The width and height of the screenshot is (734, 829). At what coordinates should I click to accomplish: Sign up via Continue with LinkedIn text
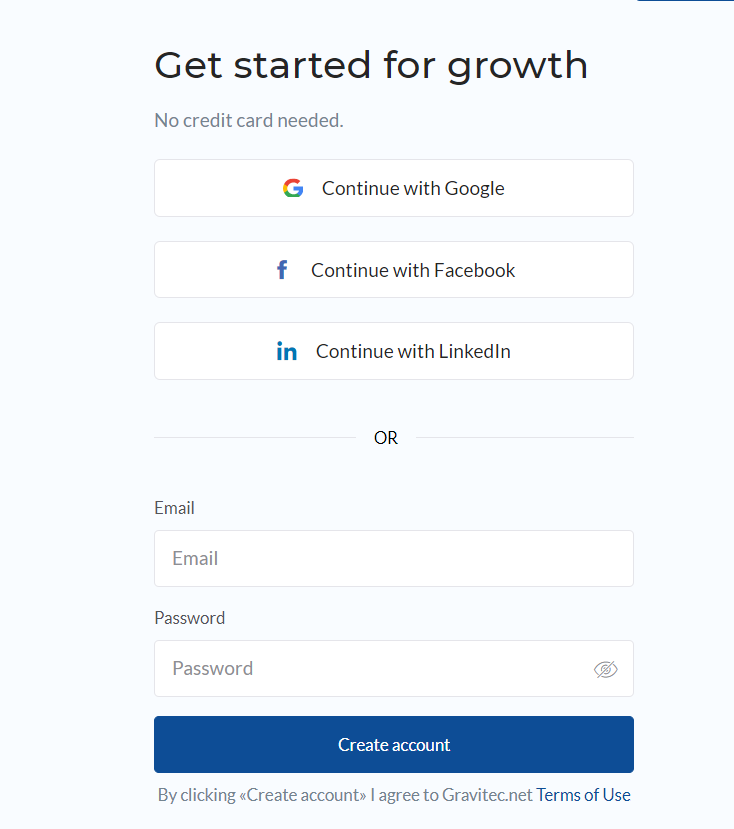(413, 351)
